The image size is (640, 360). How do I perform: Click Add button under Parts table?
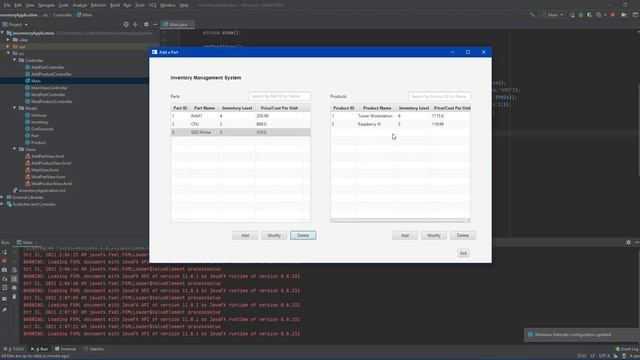(245, 236)
